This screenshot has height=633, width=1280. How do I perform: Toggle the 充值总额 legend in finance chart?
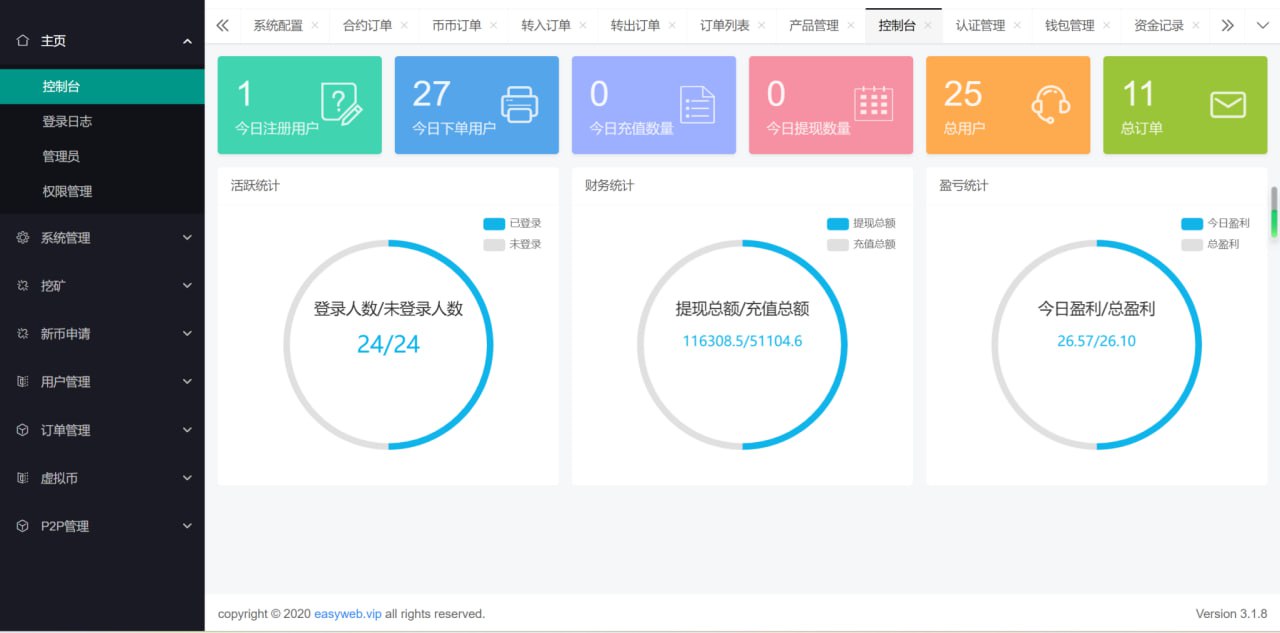(x=861, y=244)
